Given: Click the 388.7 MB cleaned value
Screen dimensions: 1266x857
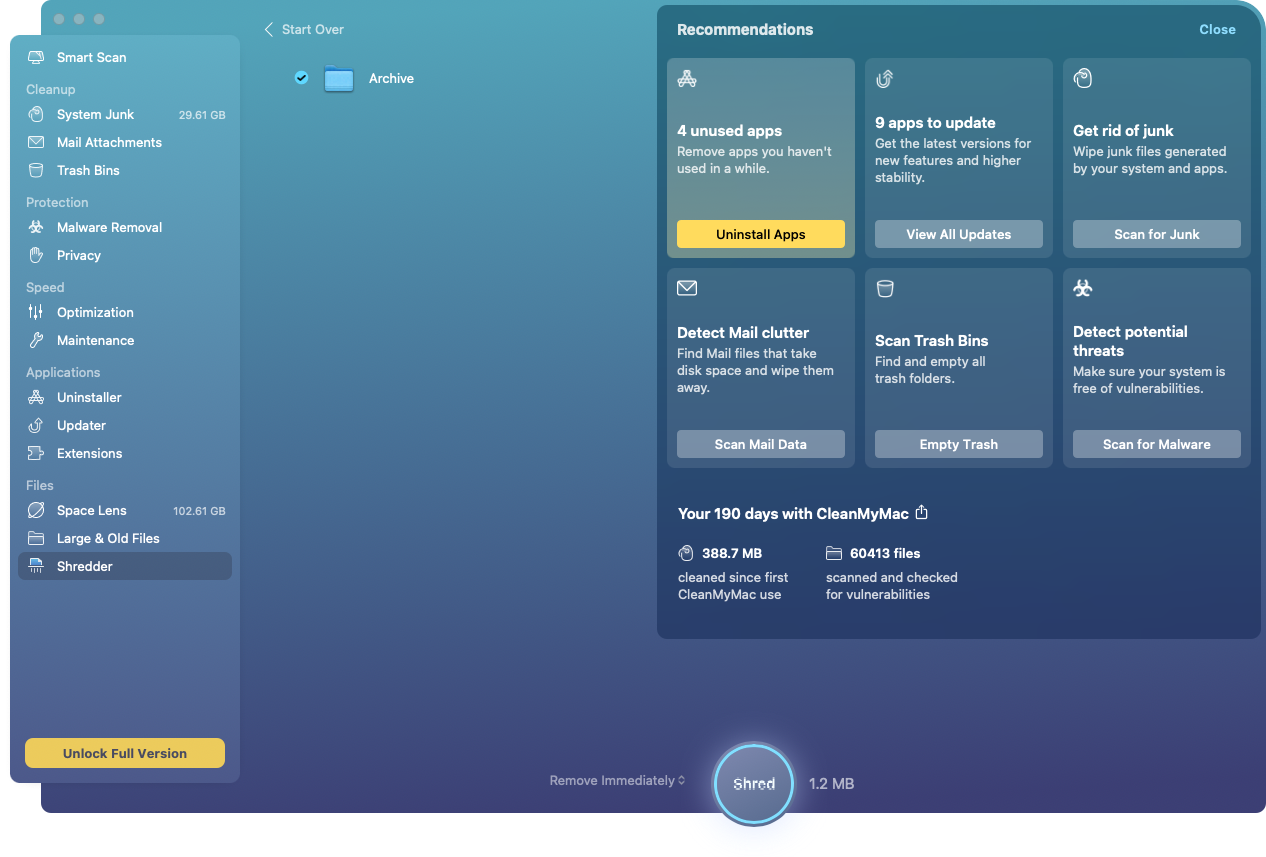Looking at the screenshot, I should [732, 553].
